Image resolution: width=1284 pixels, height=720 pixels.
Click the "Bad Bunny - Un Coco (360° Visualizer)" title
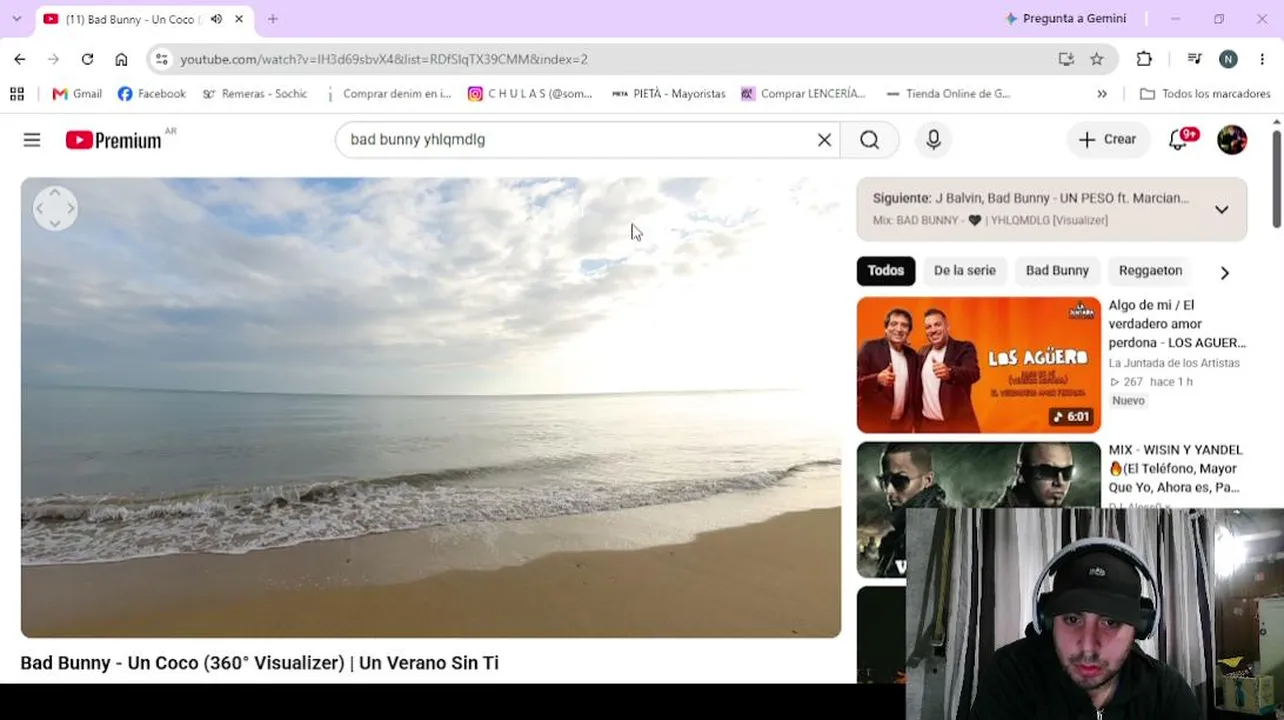click(x=260, y=663)
